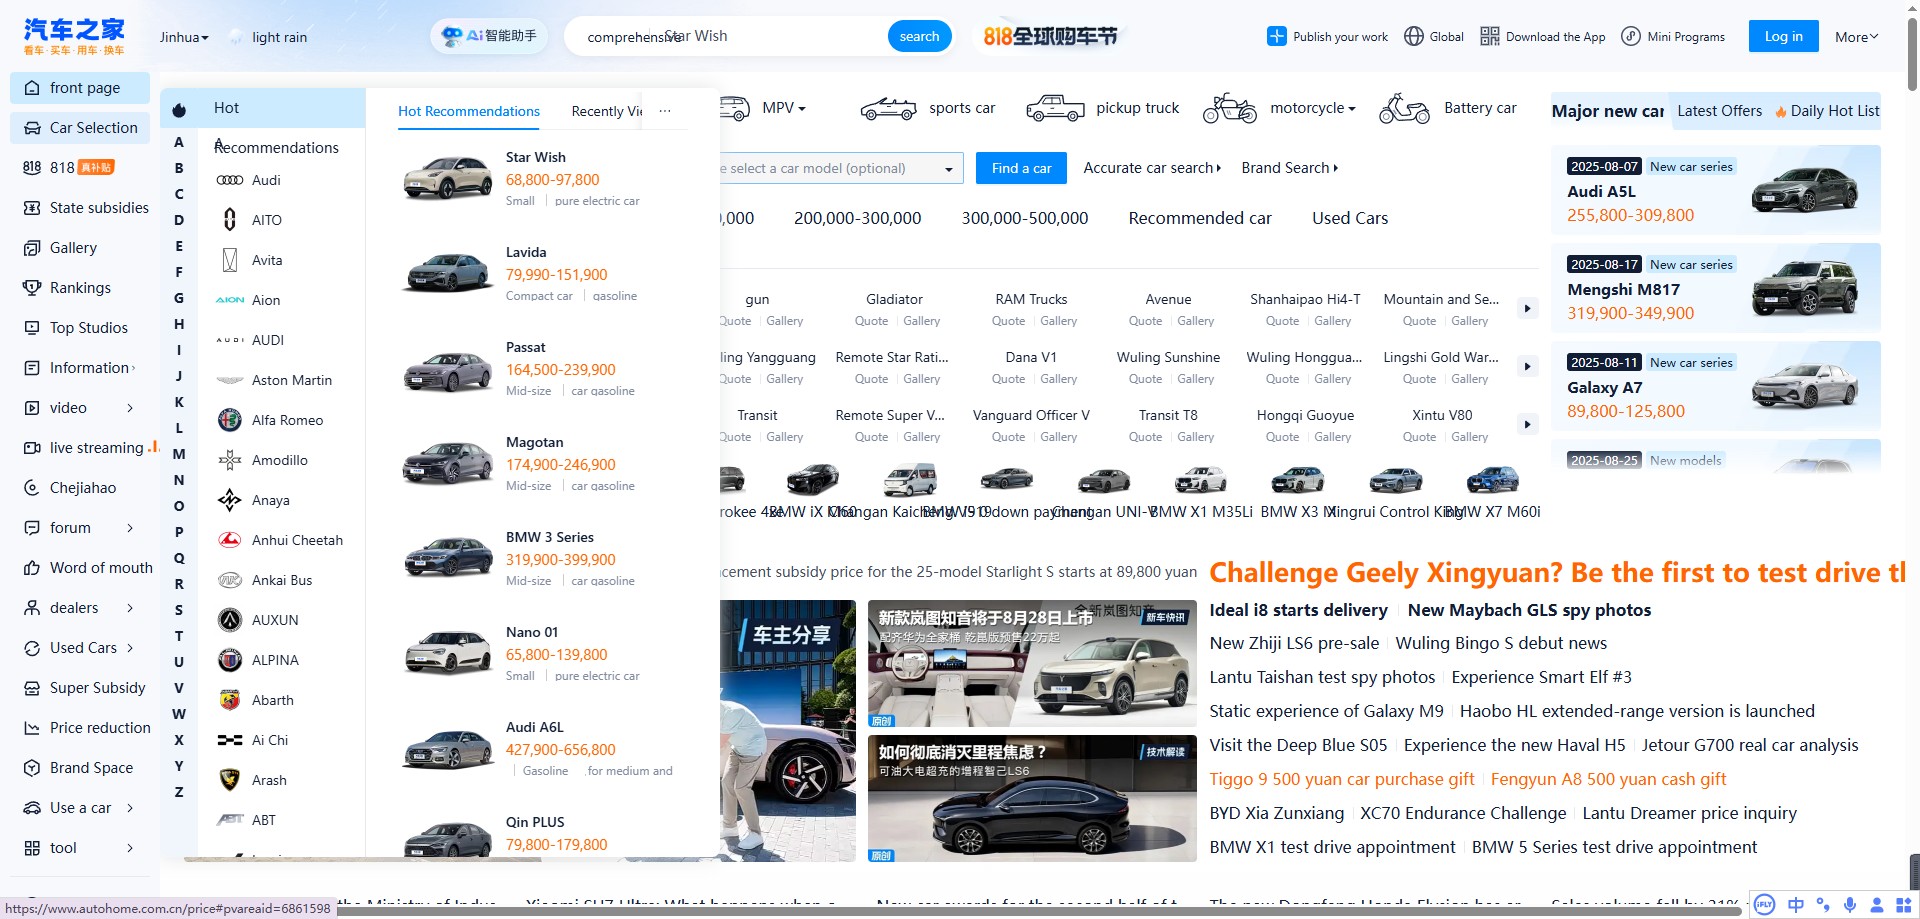The image size is (1920, 919).
Task: Open the Jinhua city dropdown
Action: pos(184,37)
